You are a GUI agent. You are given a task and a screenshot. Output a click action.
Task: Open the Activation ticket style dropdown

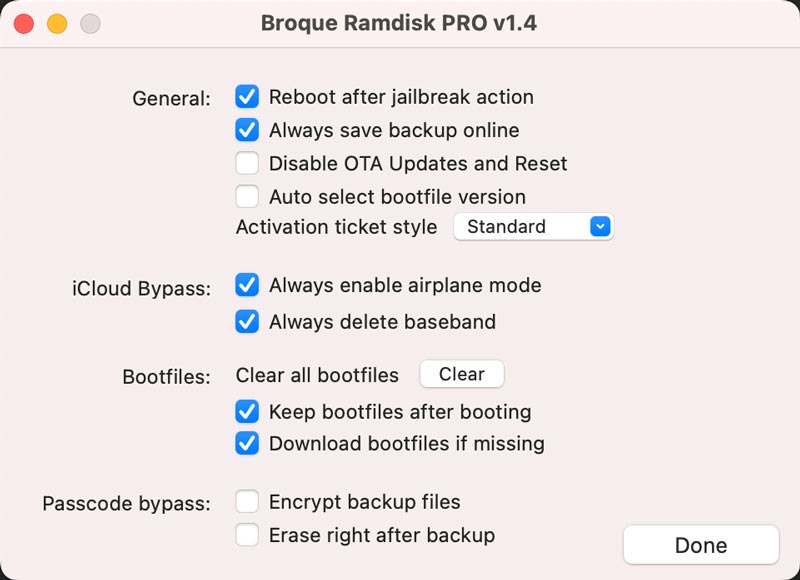533,226
